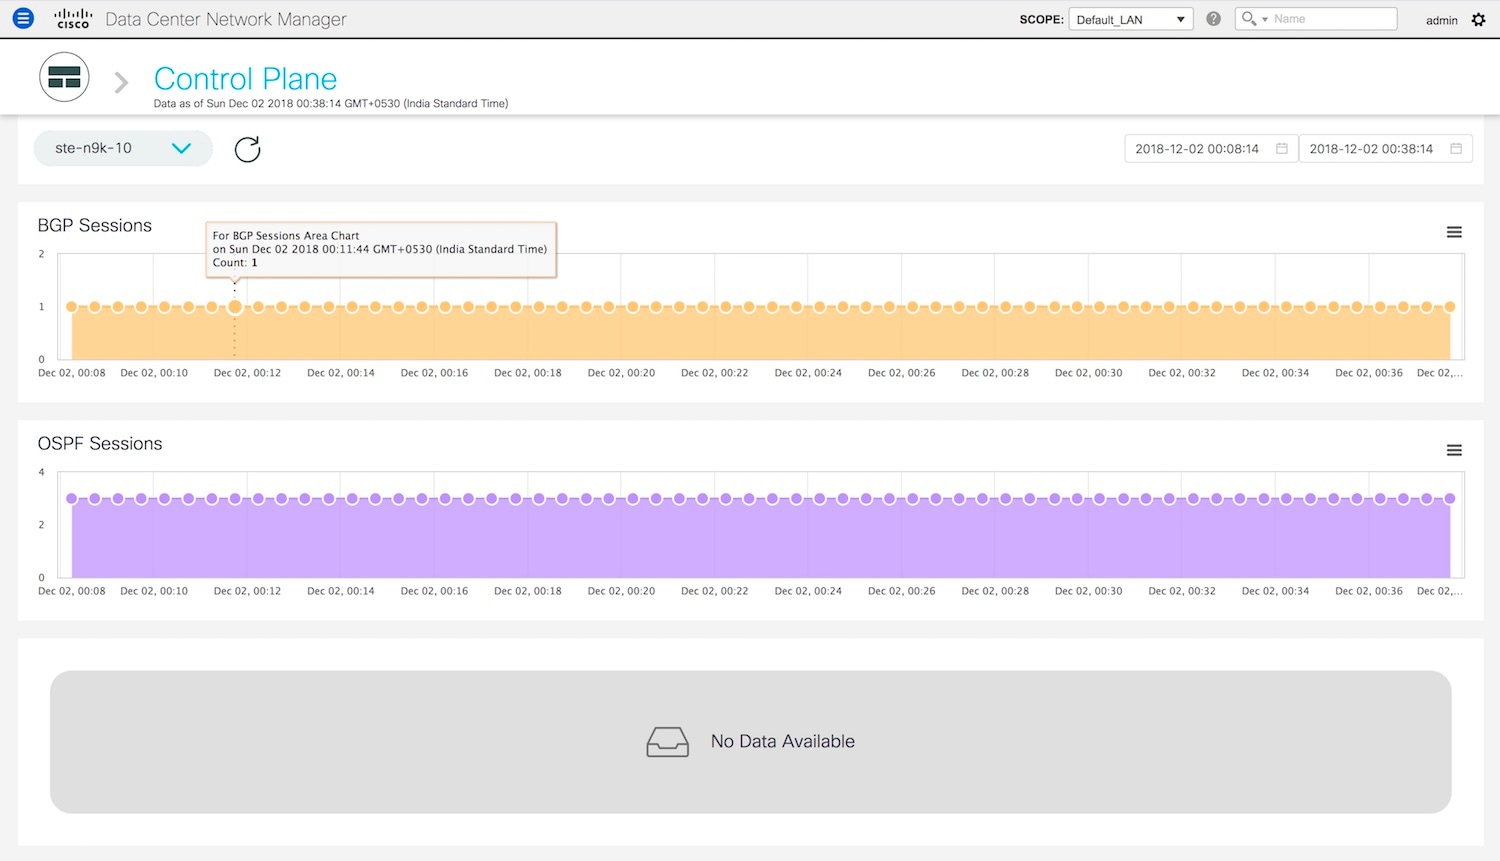The width and height of the screenshot is (1500, 861).
Task: Click the last OSPF Sessions data point
Action: [1450, 498]
